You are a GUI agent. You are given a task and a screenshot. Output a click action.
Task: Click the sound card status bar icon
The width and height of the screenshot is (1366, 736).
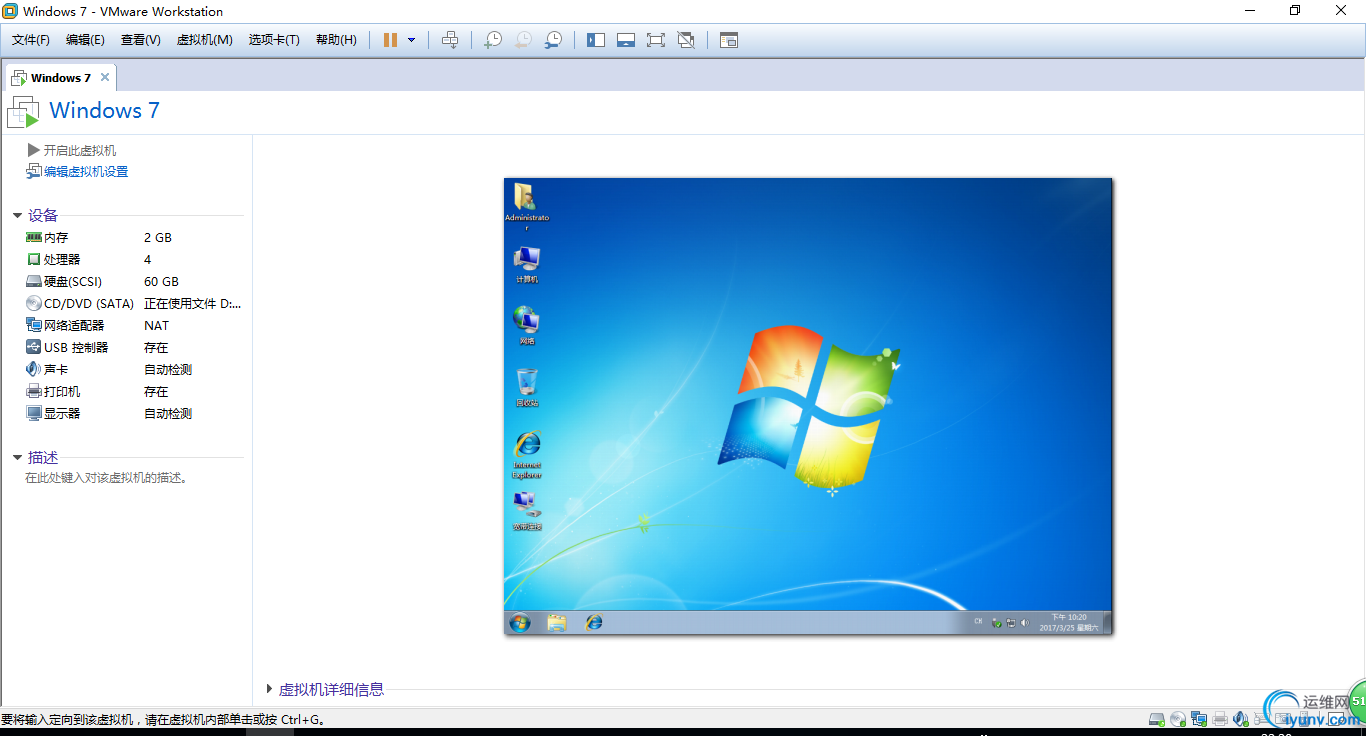tap(1241, 719)
